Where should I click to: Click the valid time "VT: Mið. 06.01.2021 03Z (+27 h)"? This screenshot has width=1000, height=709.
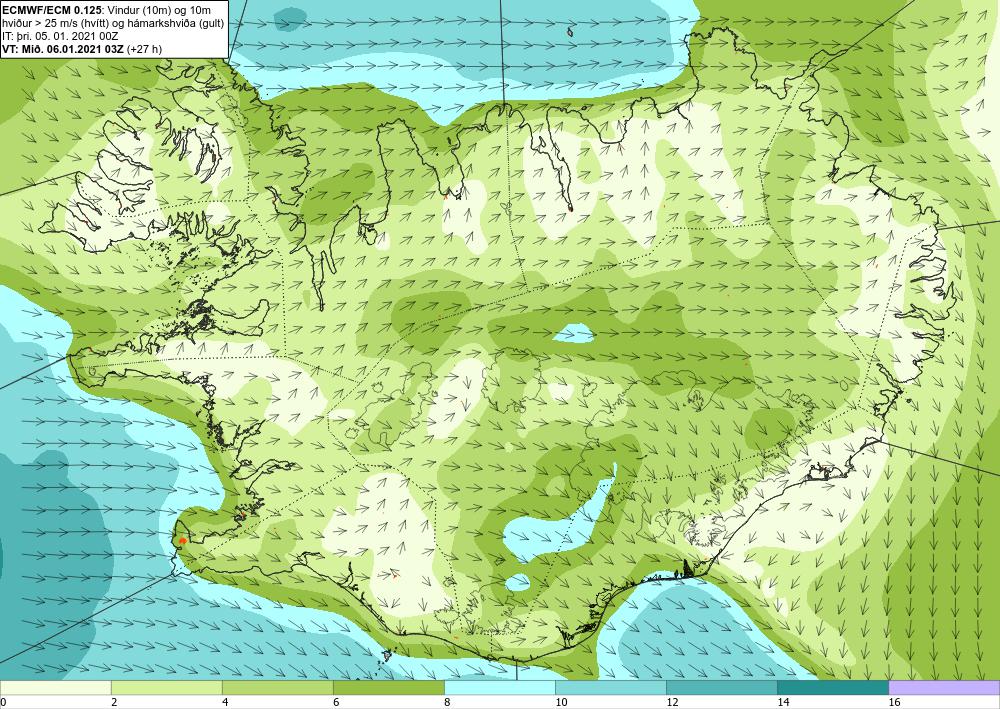click(x=82, y=49)
